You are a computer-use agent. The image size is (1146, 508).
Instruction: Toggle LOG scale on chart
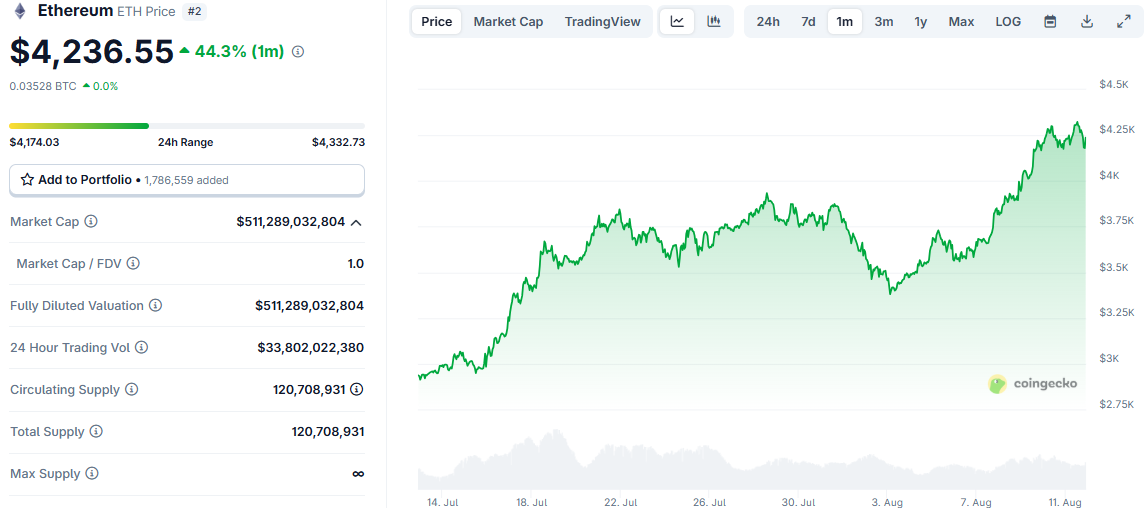click(x=1009, y=21)
